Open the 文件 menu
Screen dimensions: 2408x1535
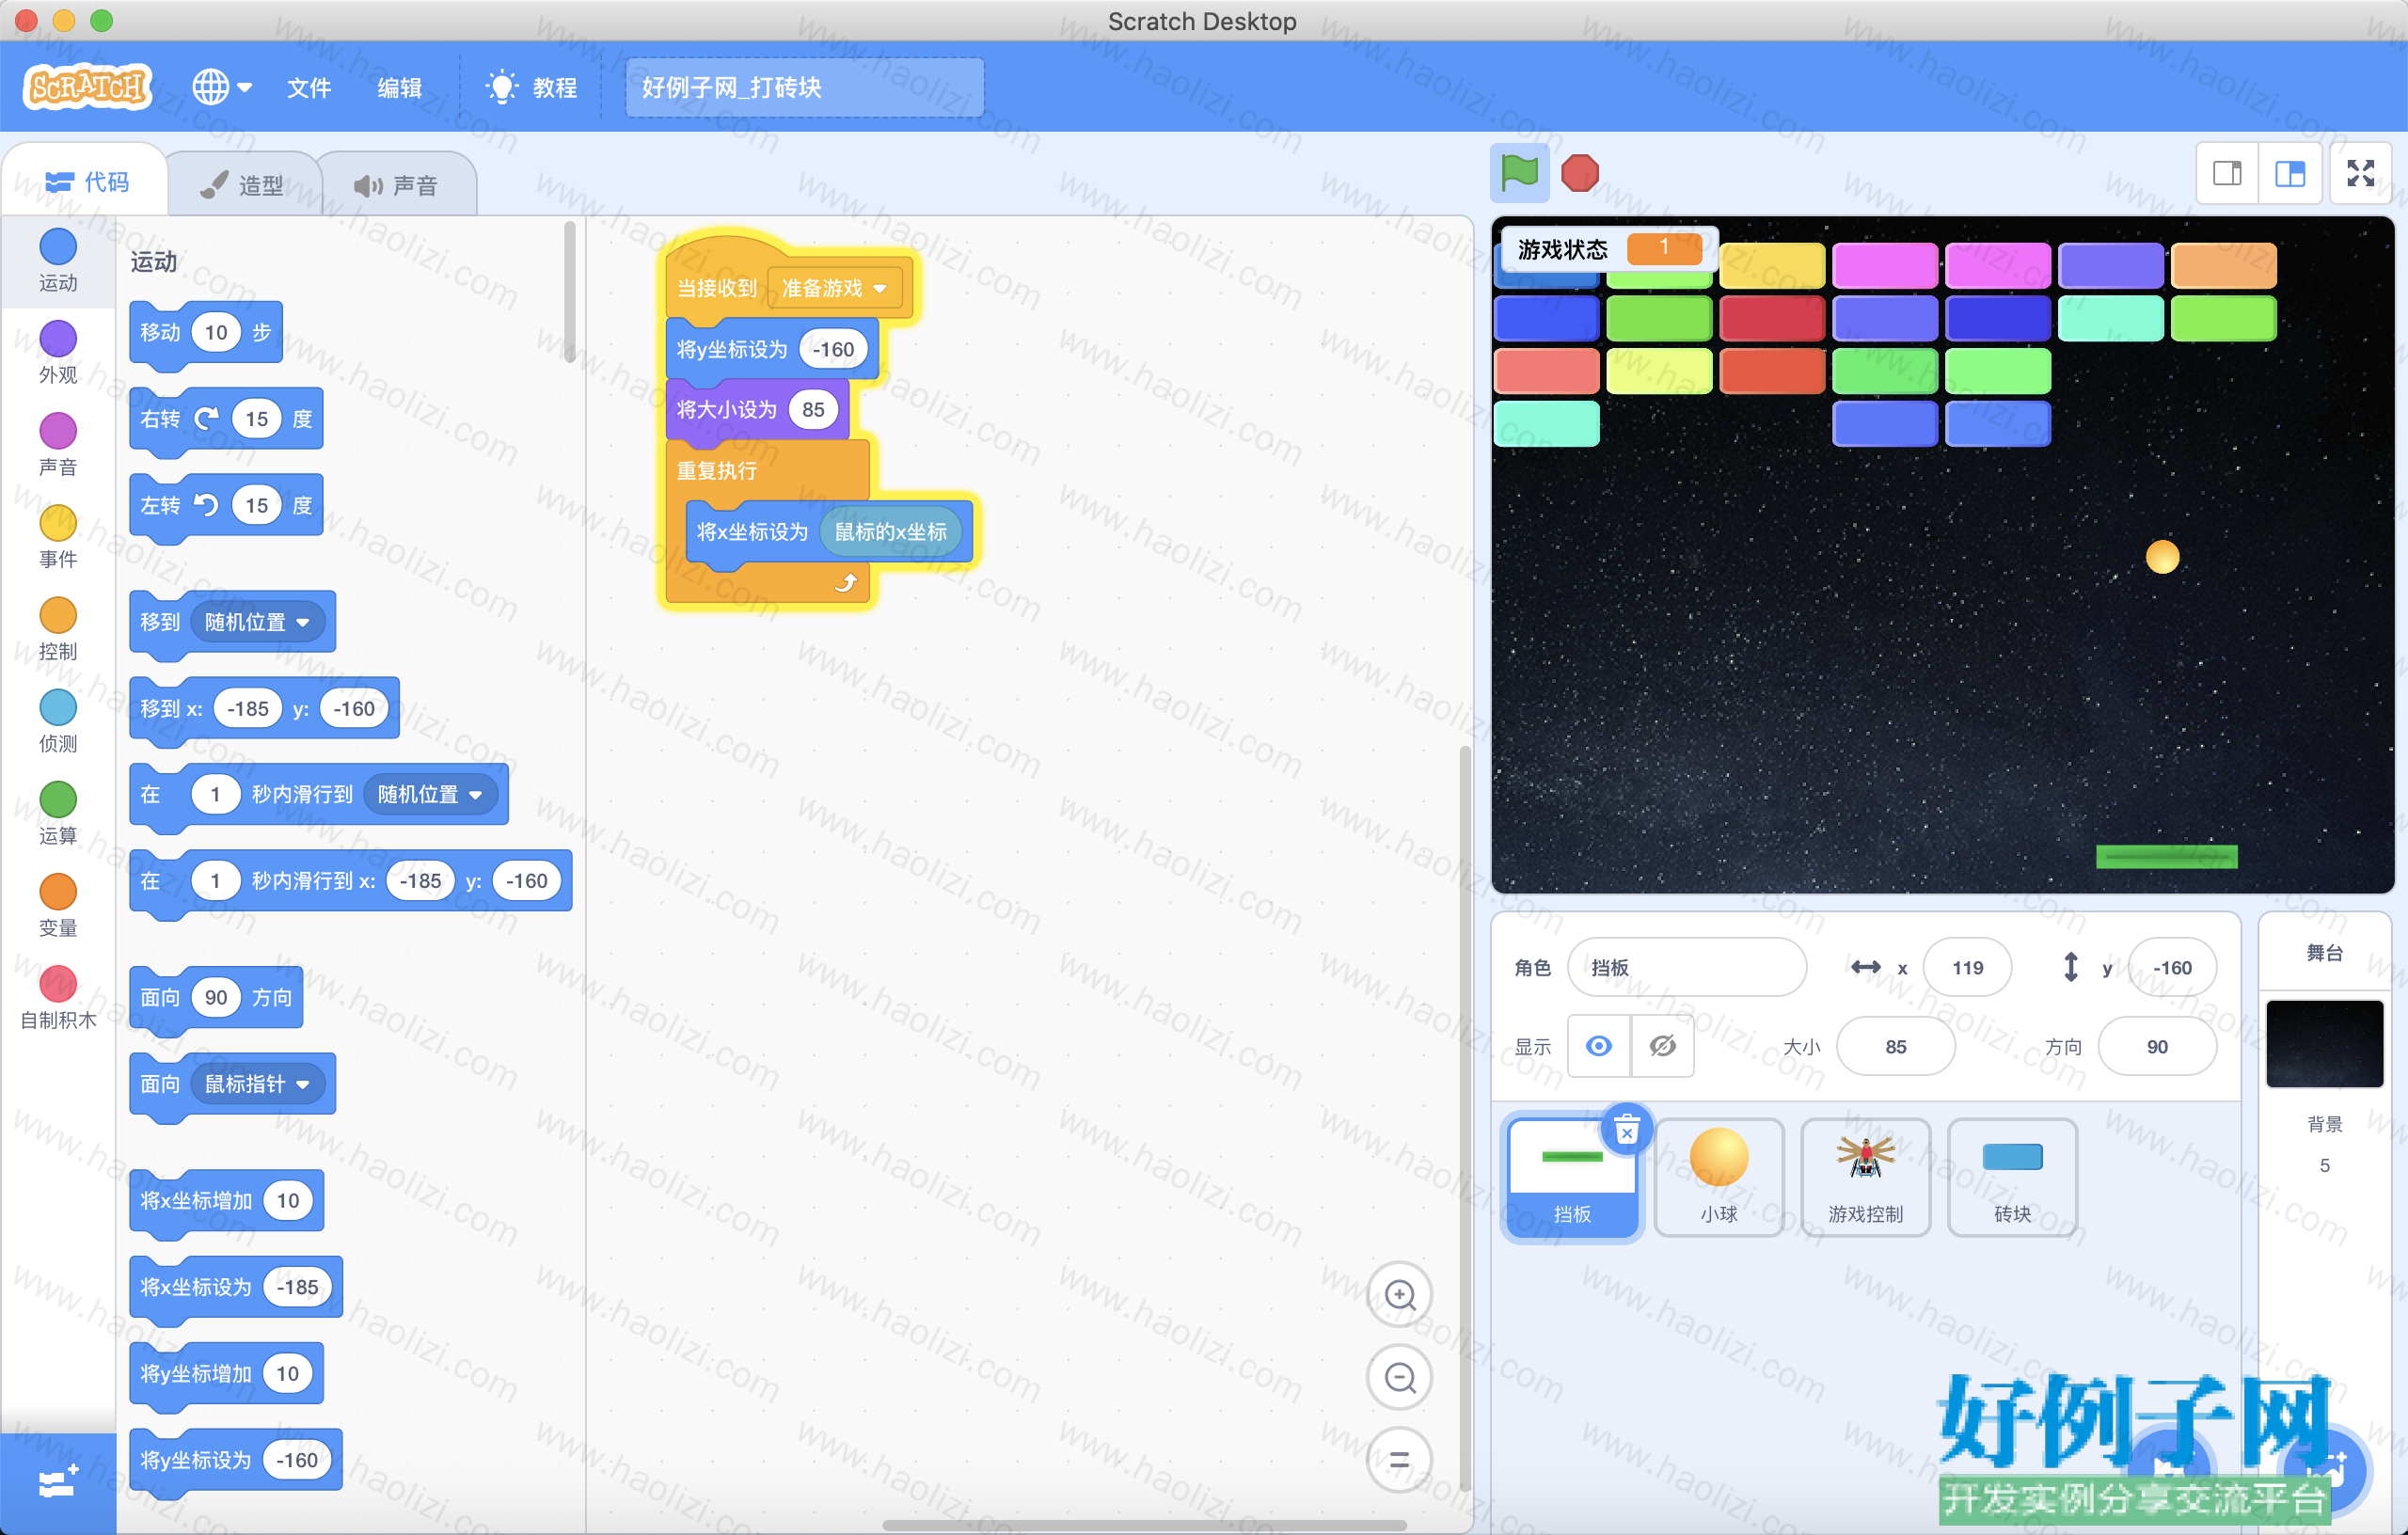[x=308, y=88]
